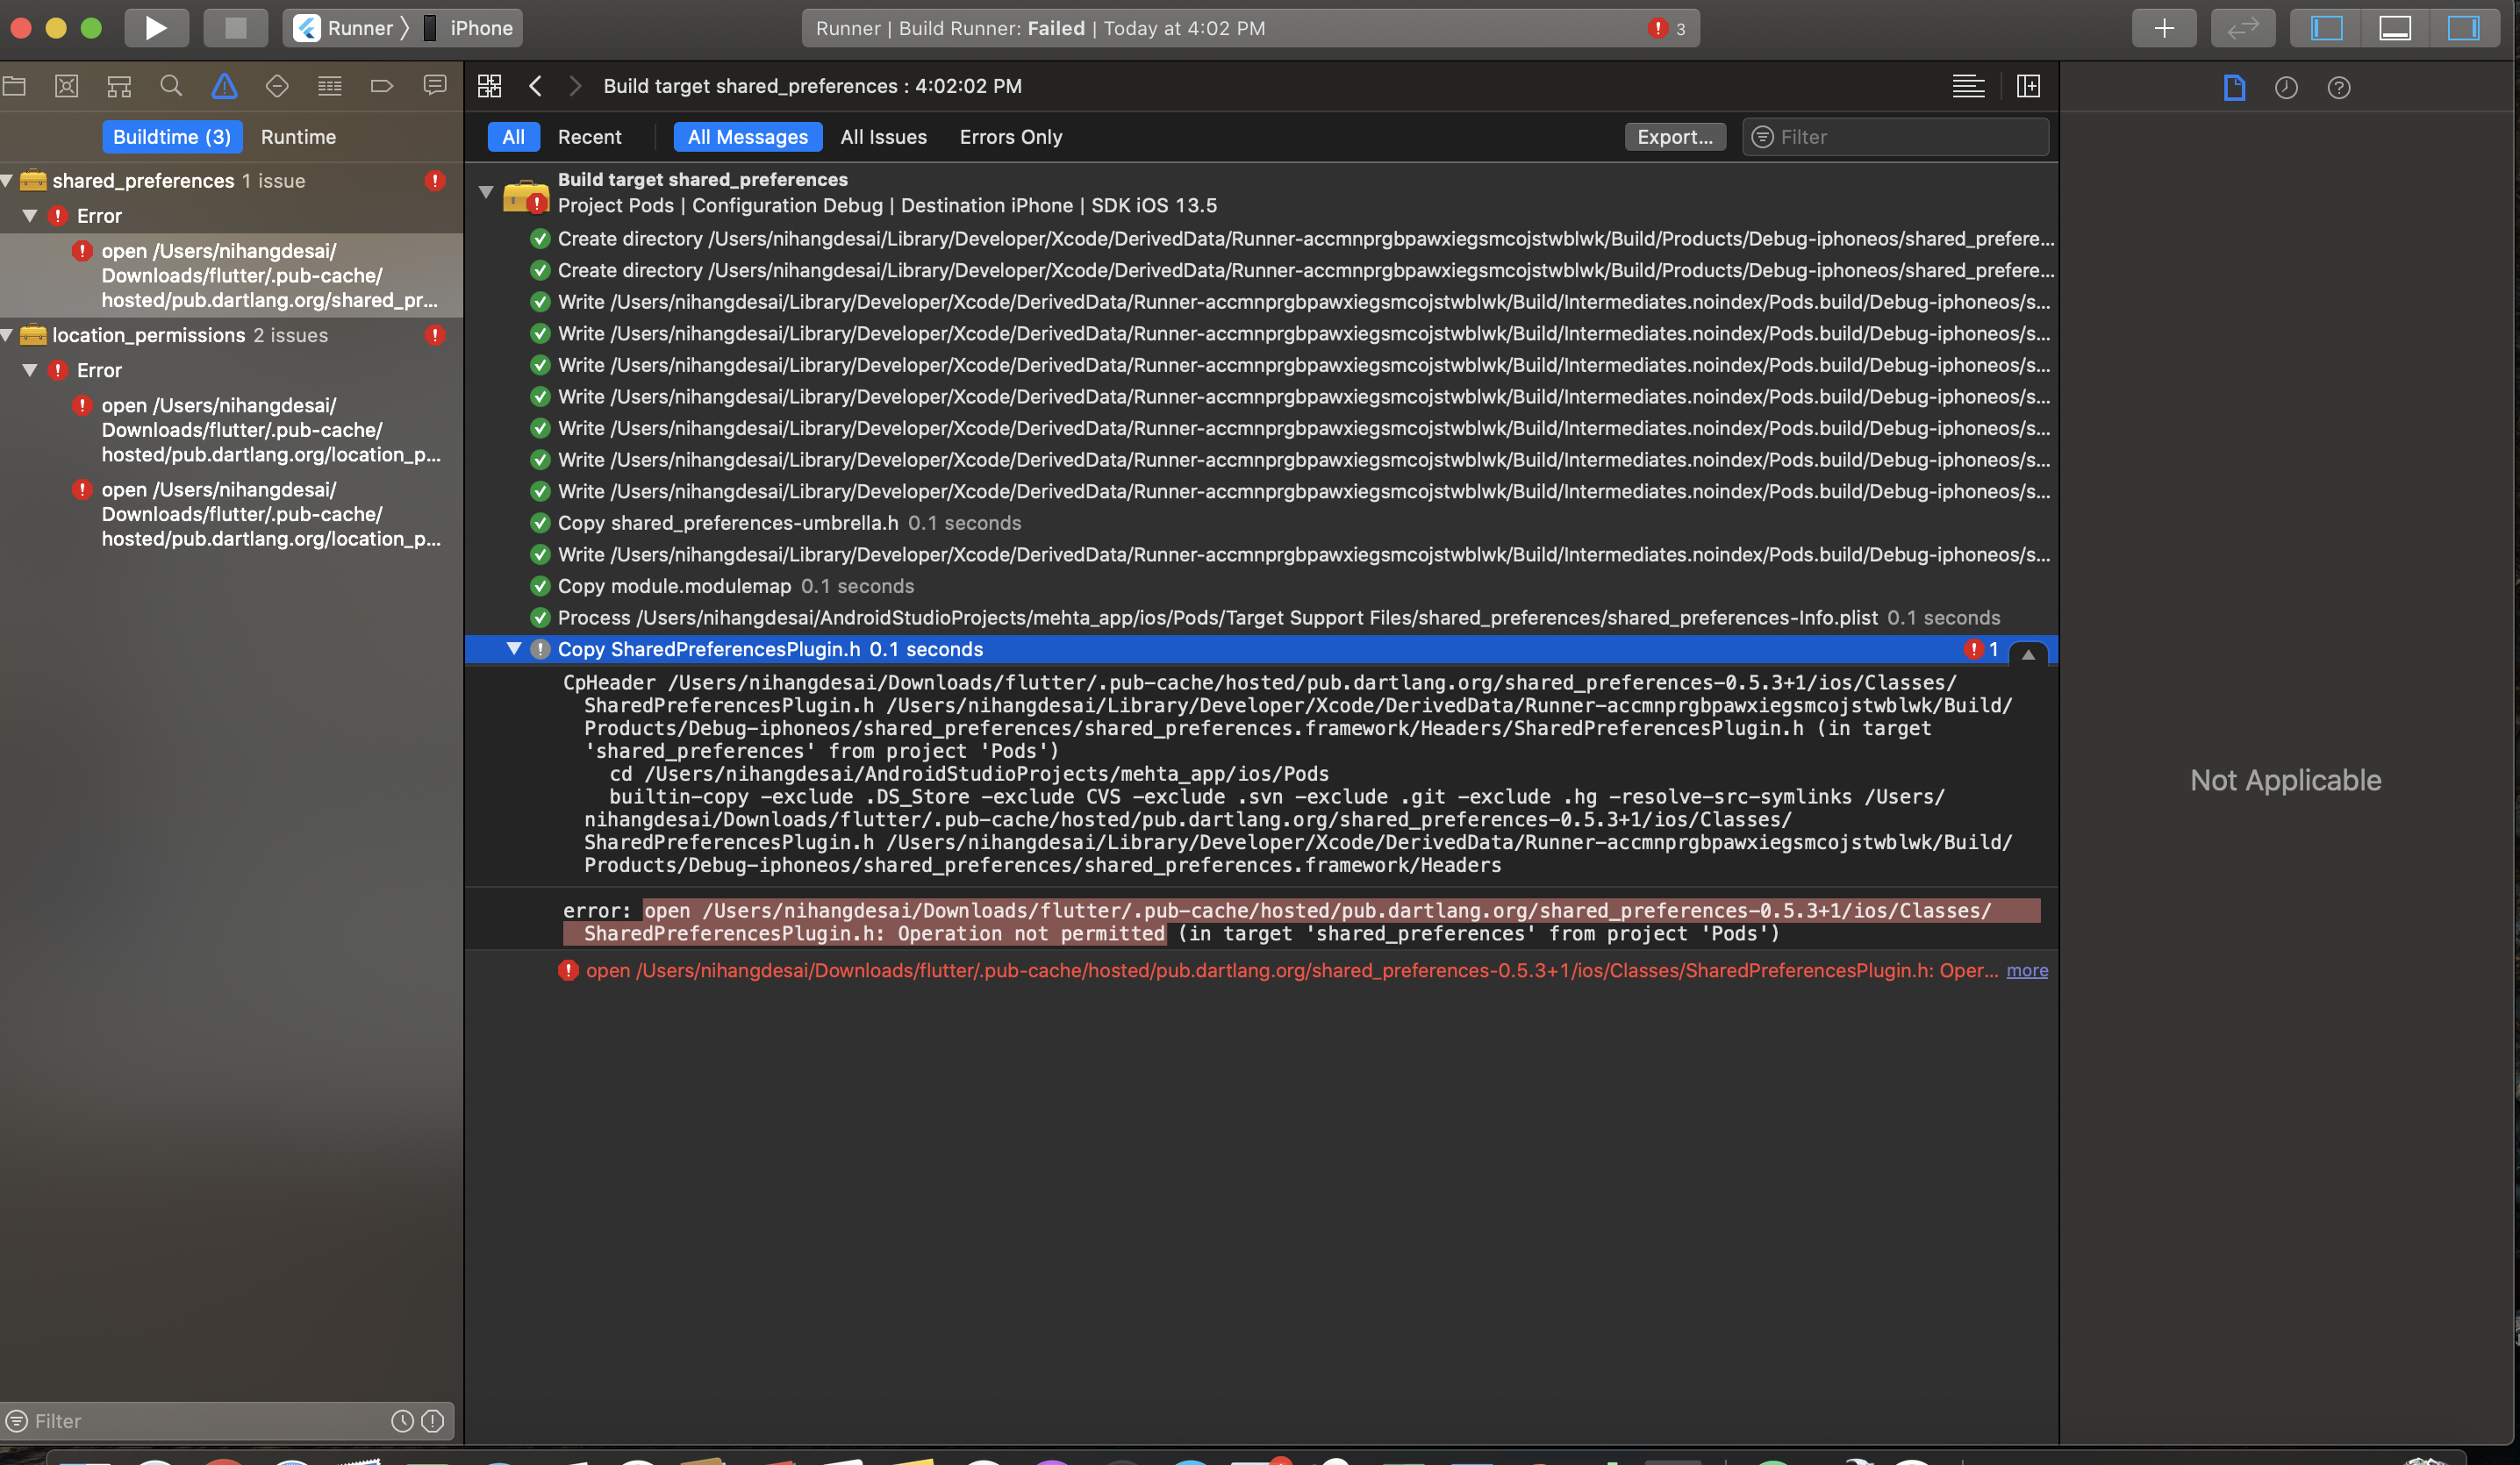Collapse Copy SharedPreferencesPlugin.h build step
The width and height of the screenshot is (2520, 1465).
tap(514, 649)
